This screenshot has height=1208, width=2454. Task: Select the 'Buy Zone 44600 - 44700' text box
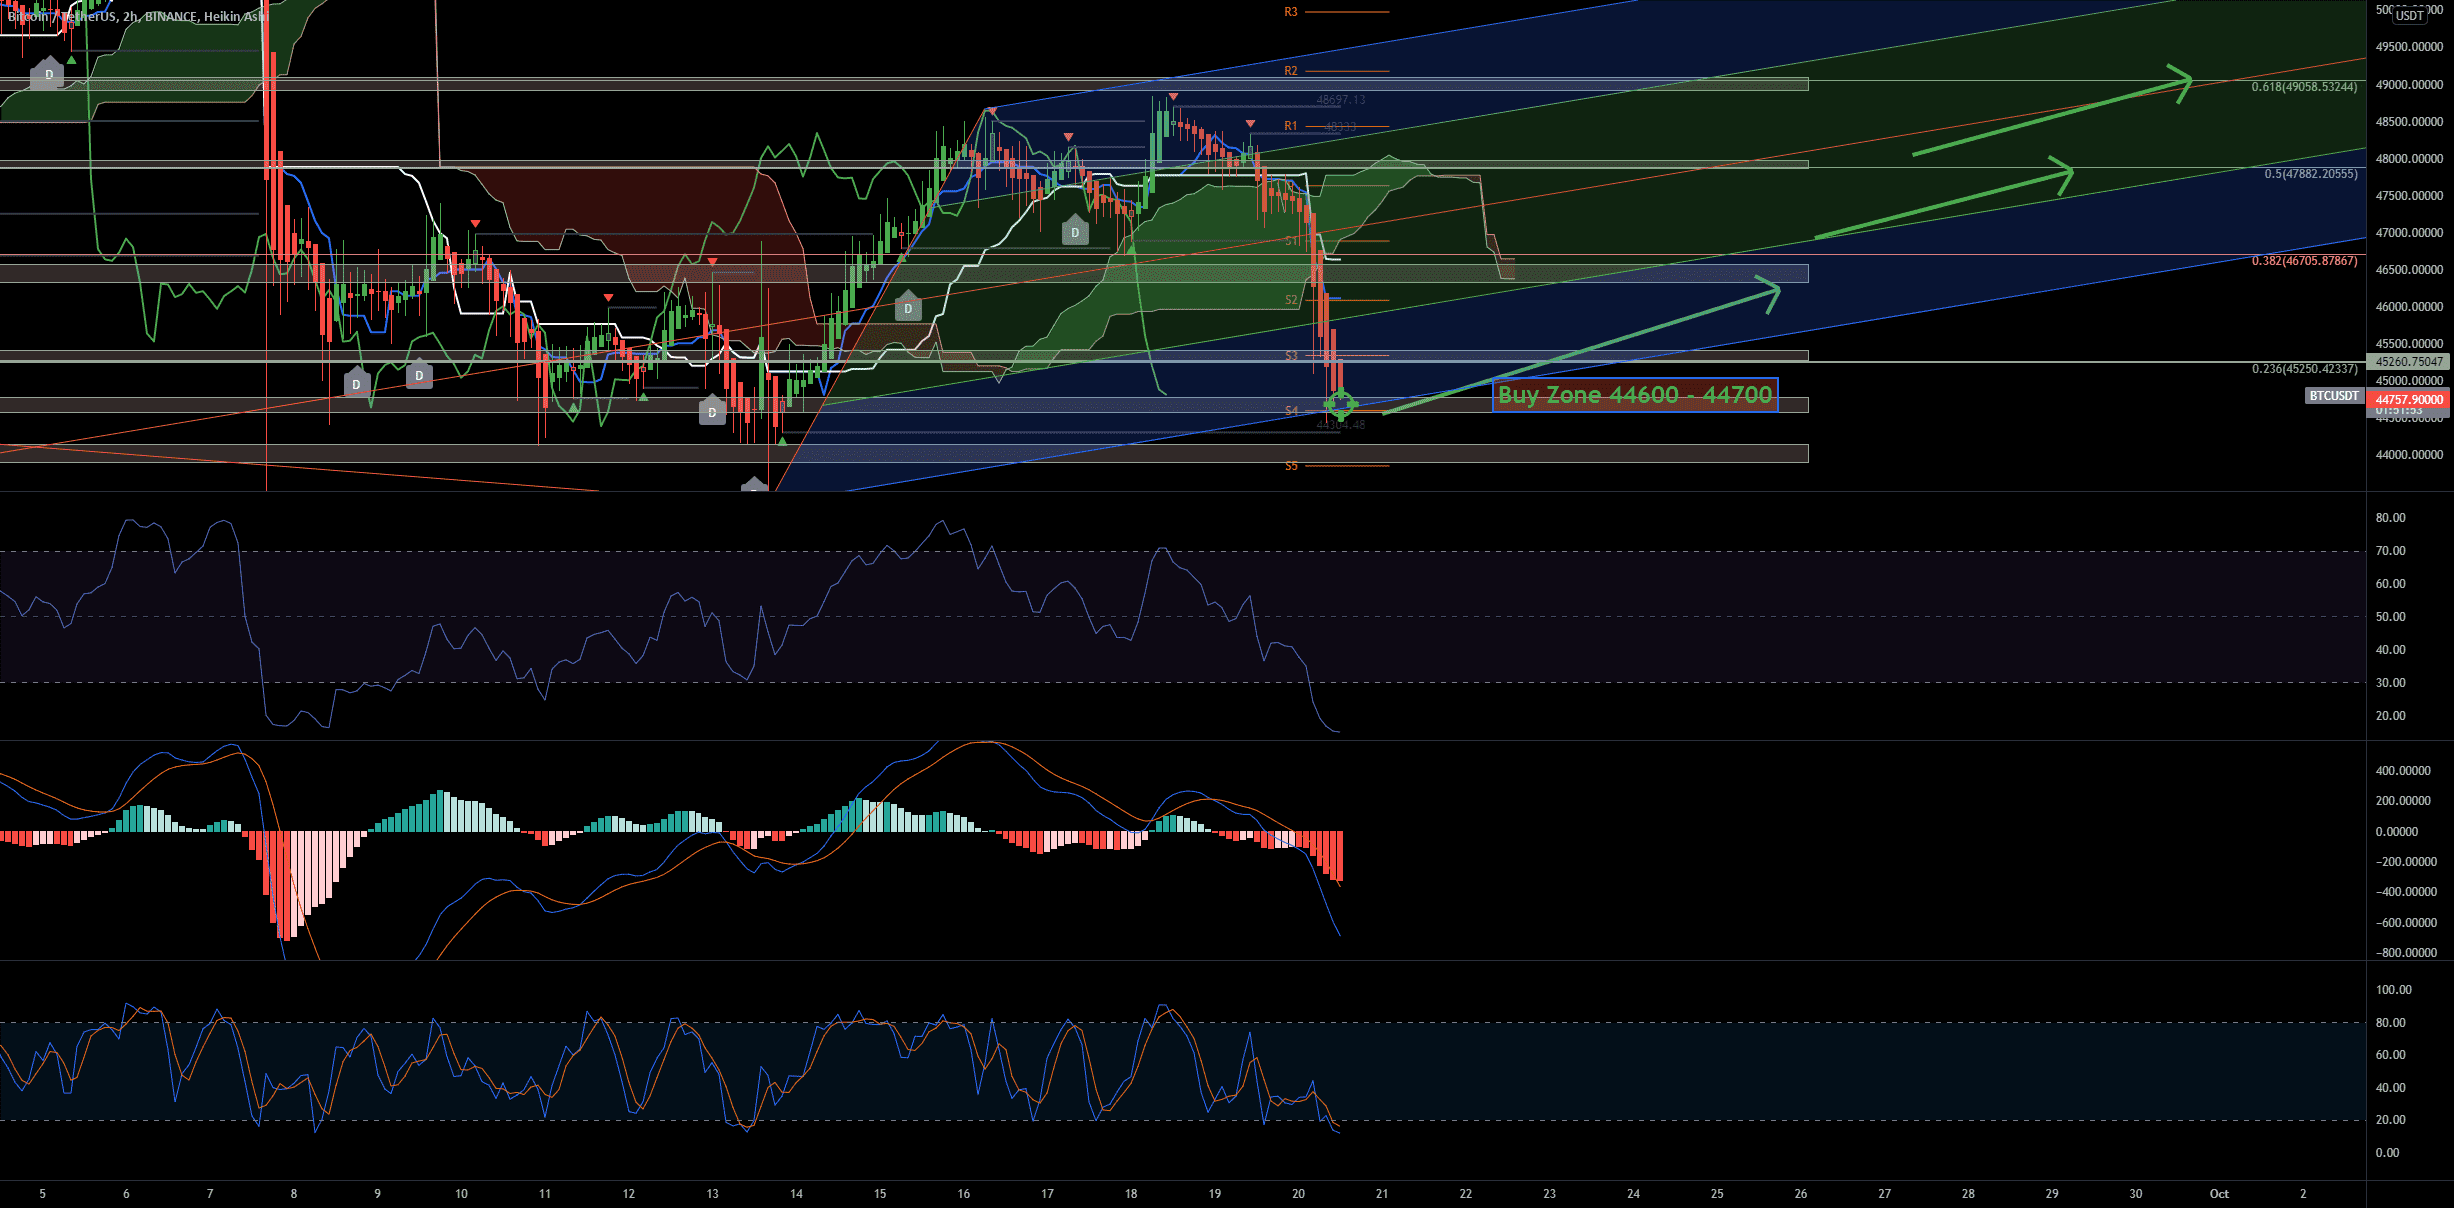point(1635,395)
